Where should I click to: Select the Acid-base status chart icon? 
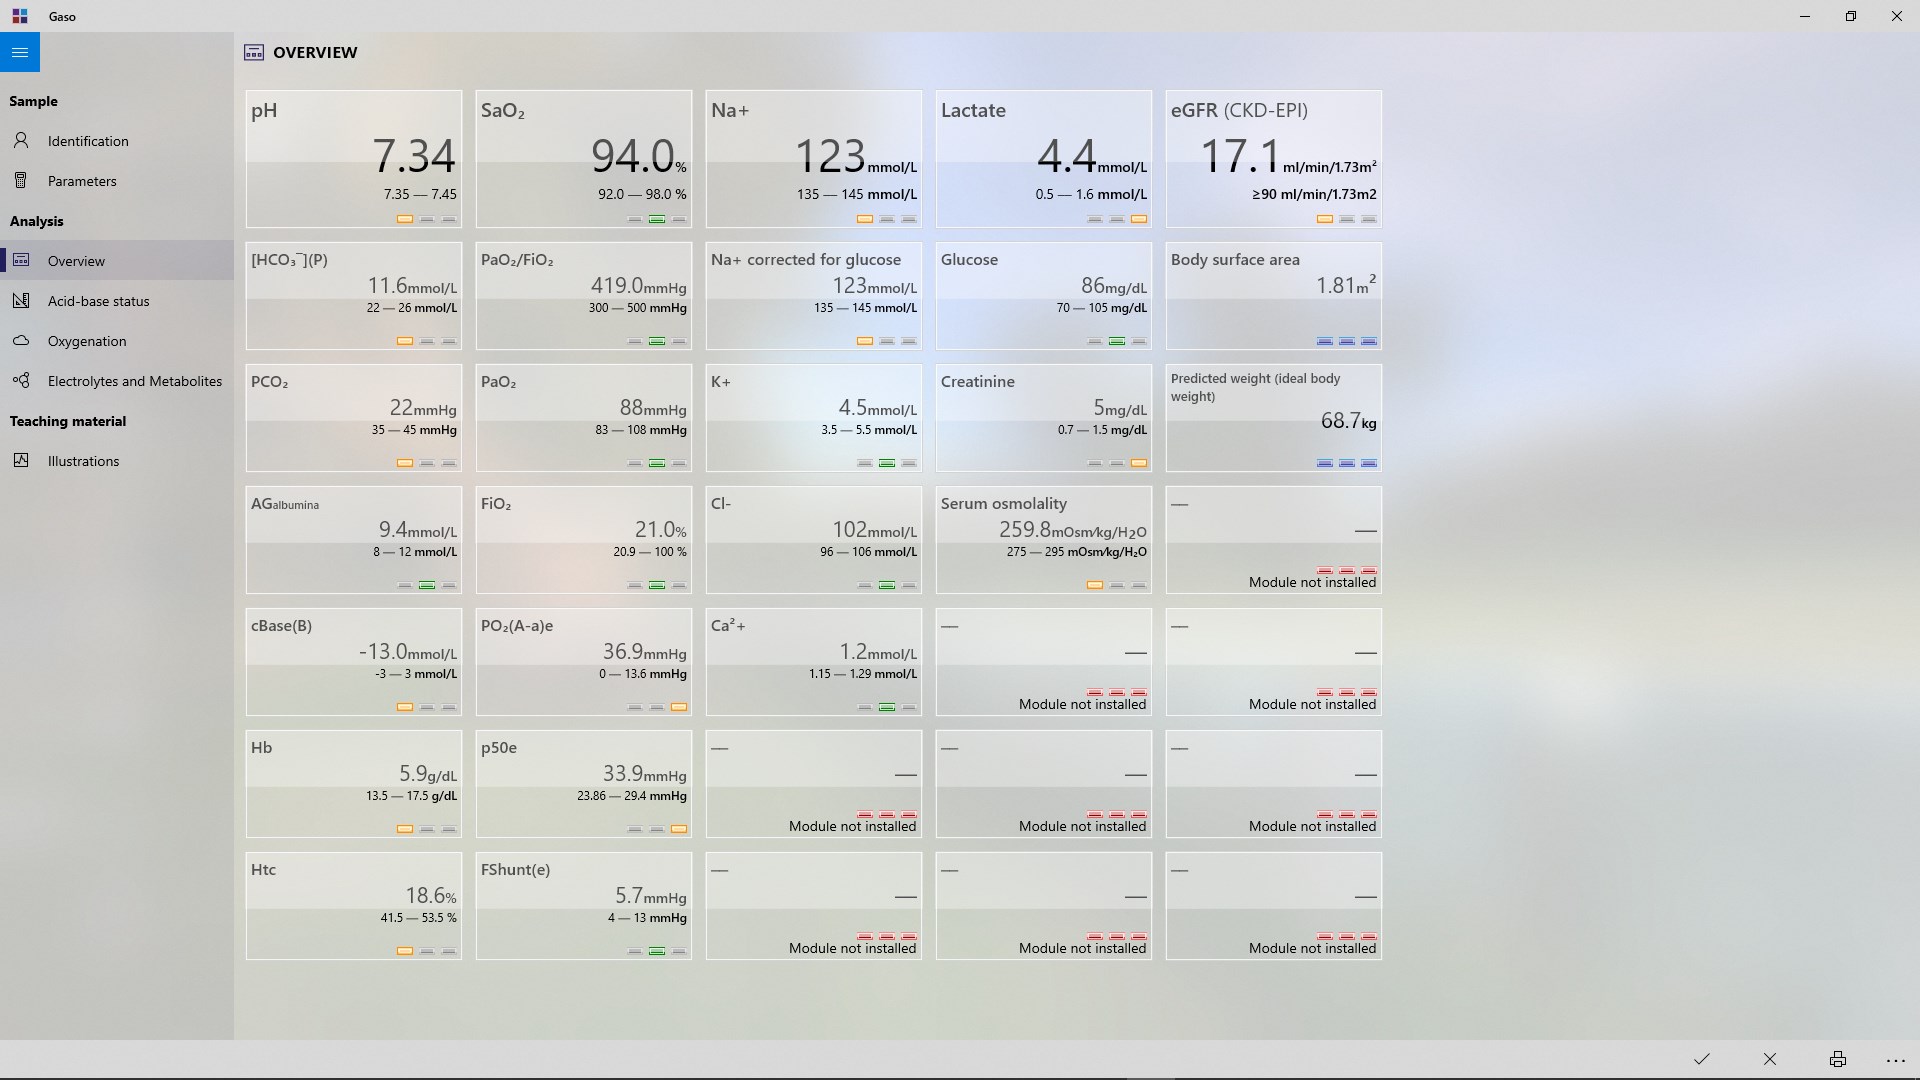click(21, 300)
